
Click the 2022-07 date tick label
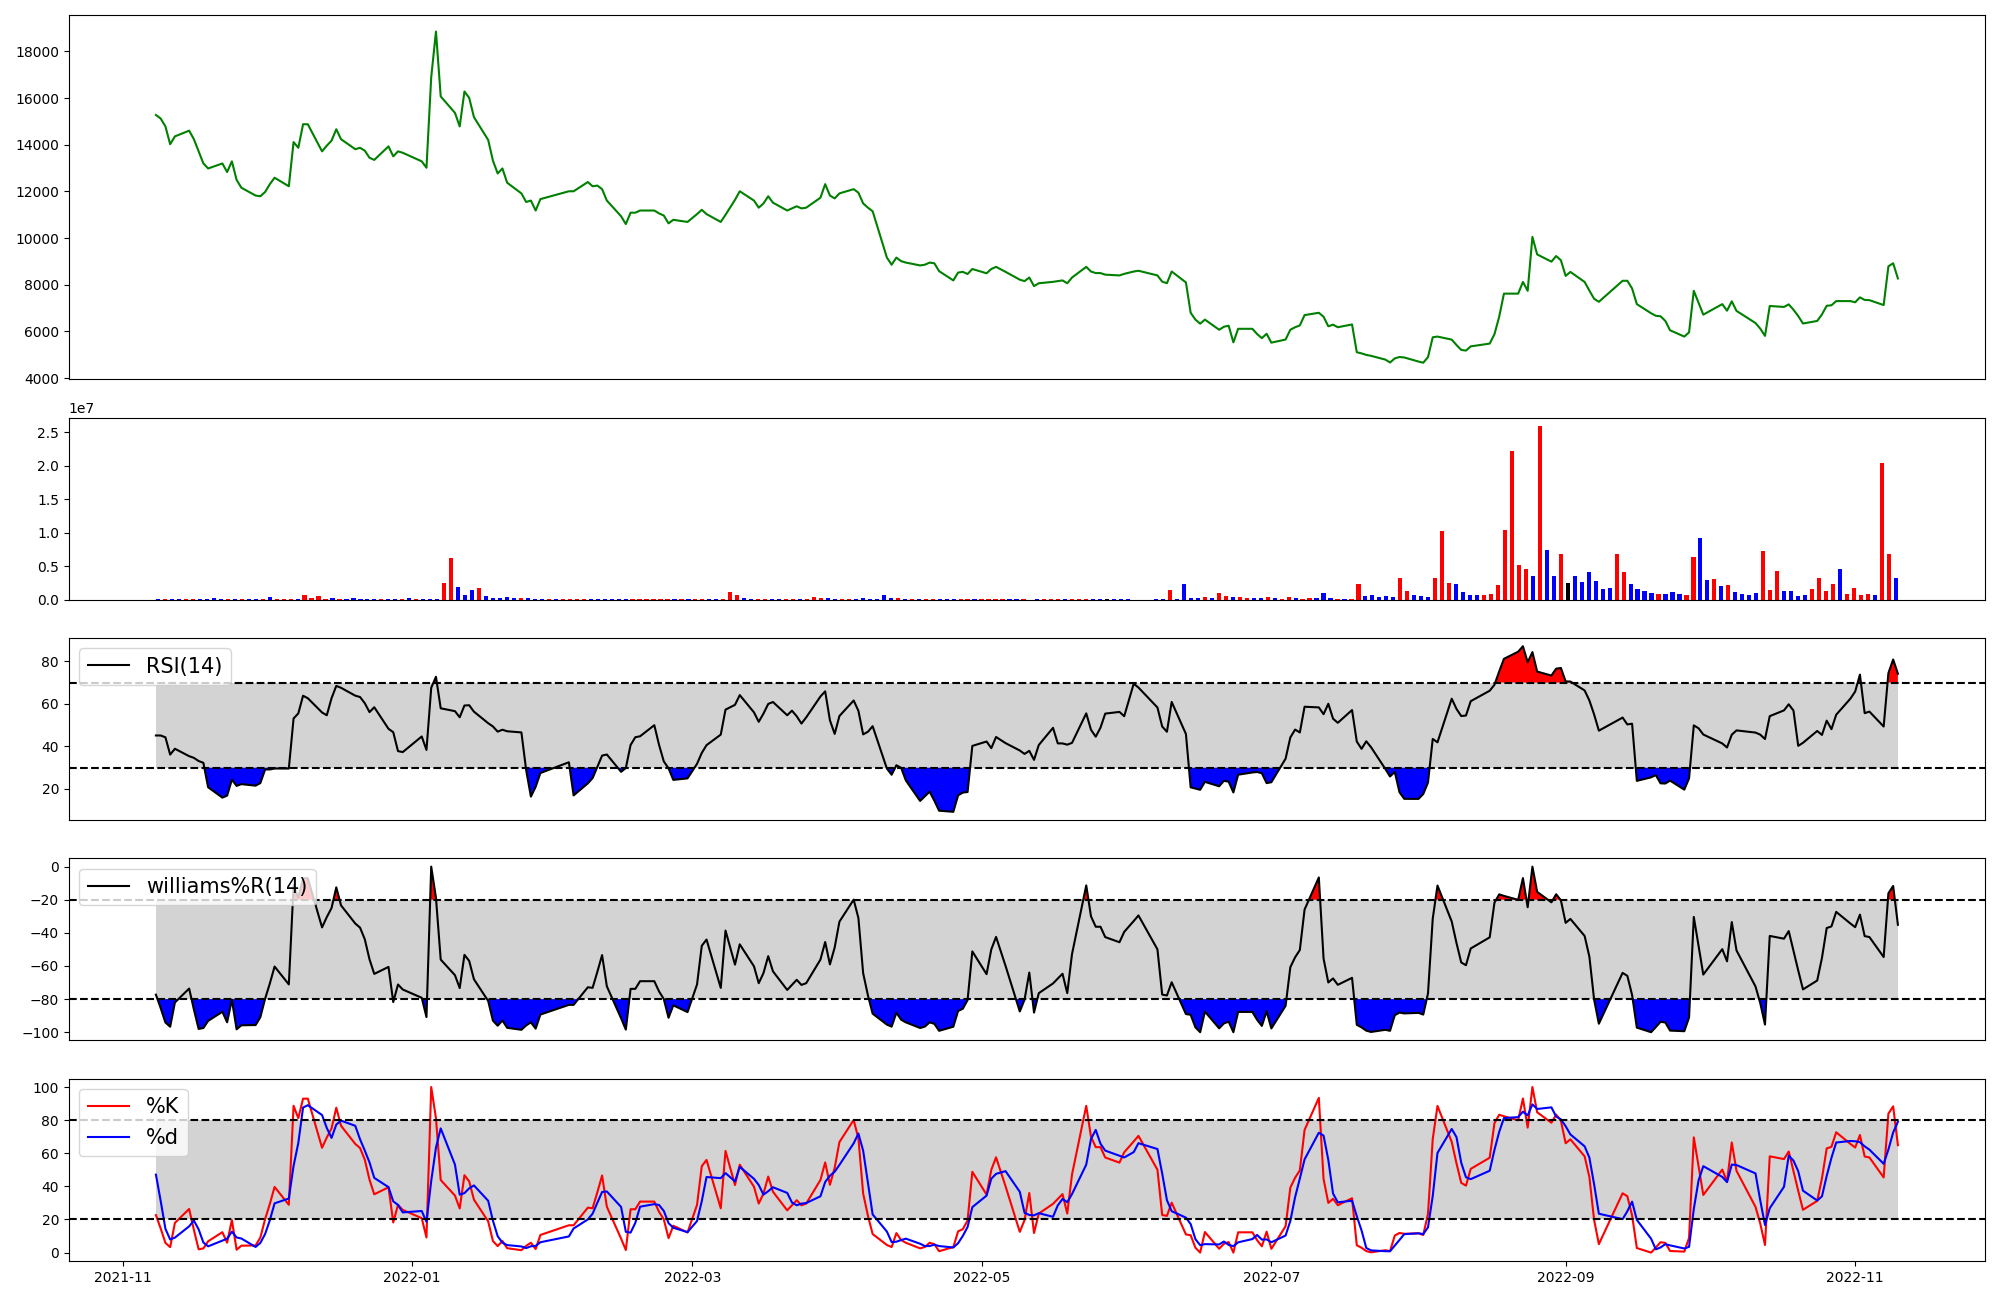point(1271,1277)
